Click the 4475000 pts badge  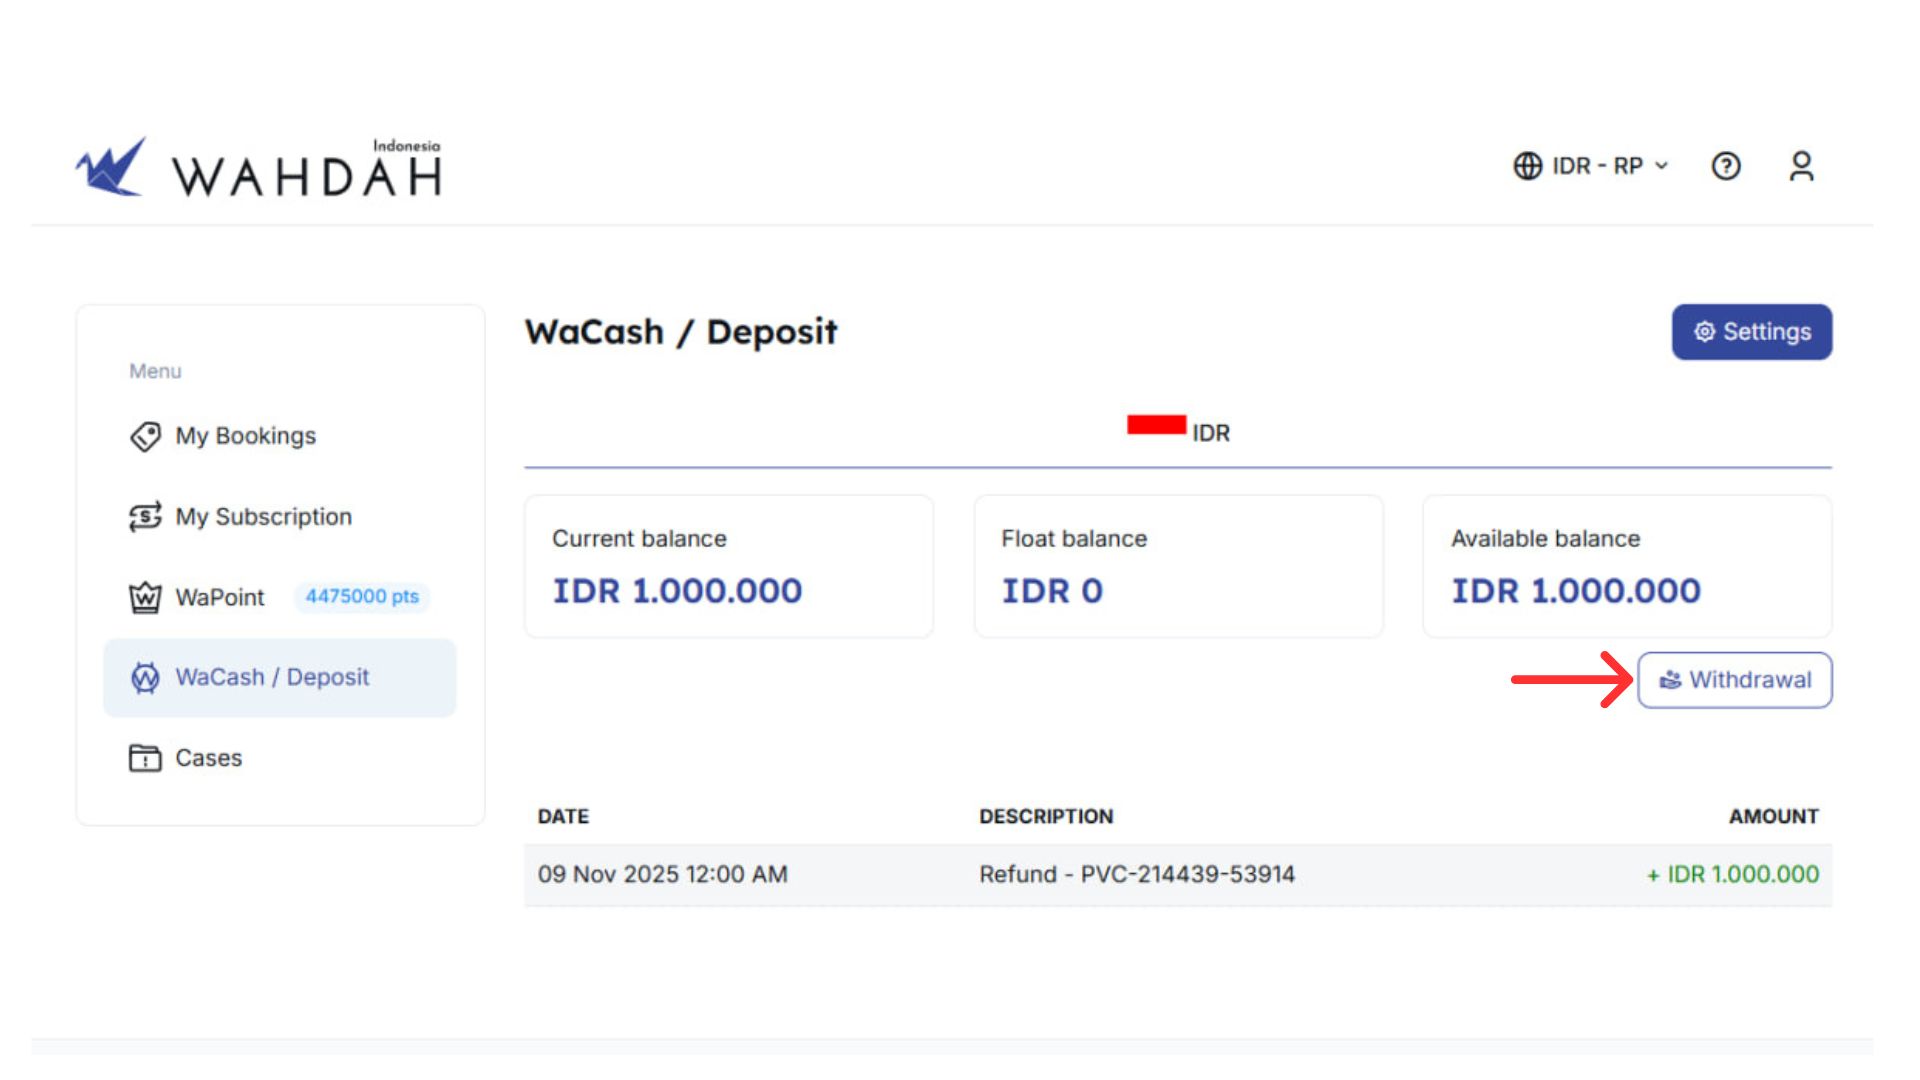tap(362, 597)
